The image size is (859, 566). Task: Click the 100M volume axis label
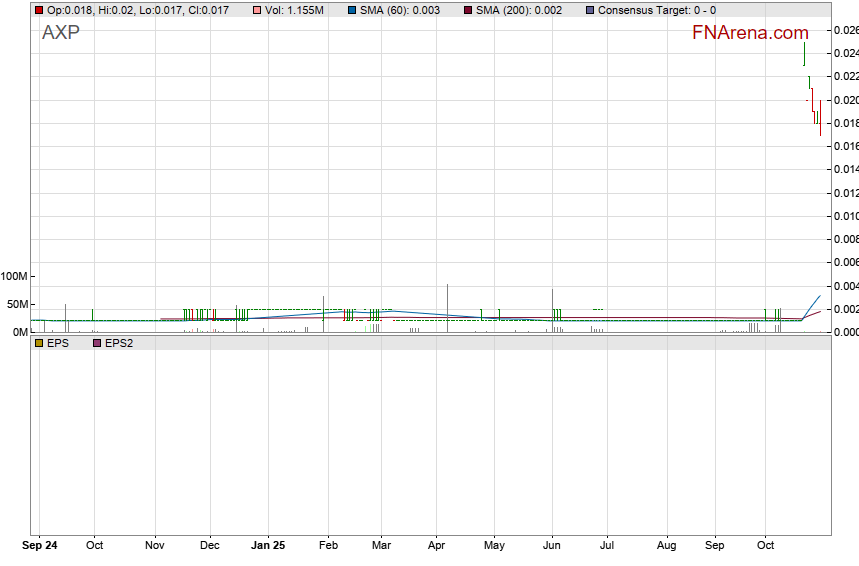16,276
